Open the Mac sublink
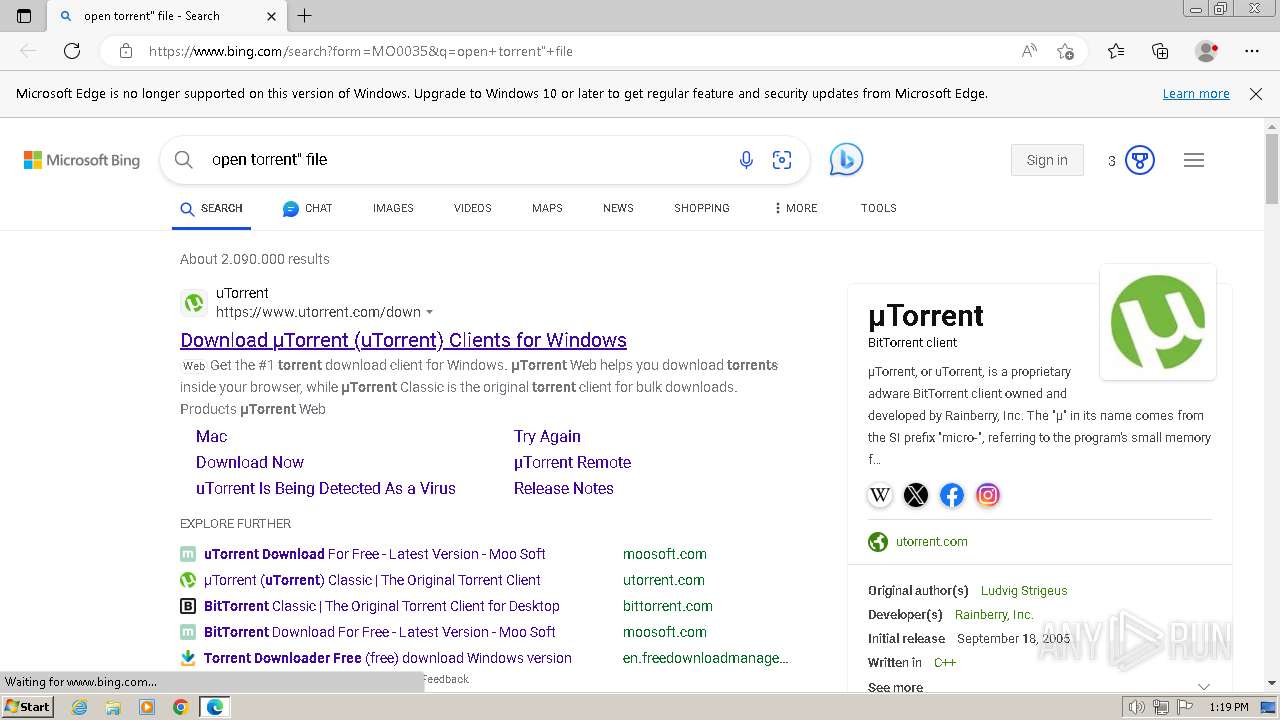1280x720 pixels. (211, 436)
